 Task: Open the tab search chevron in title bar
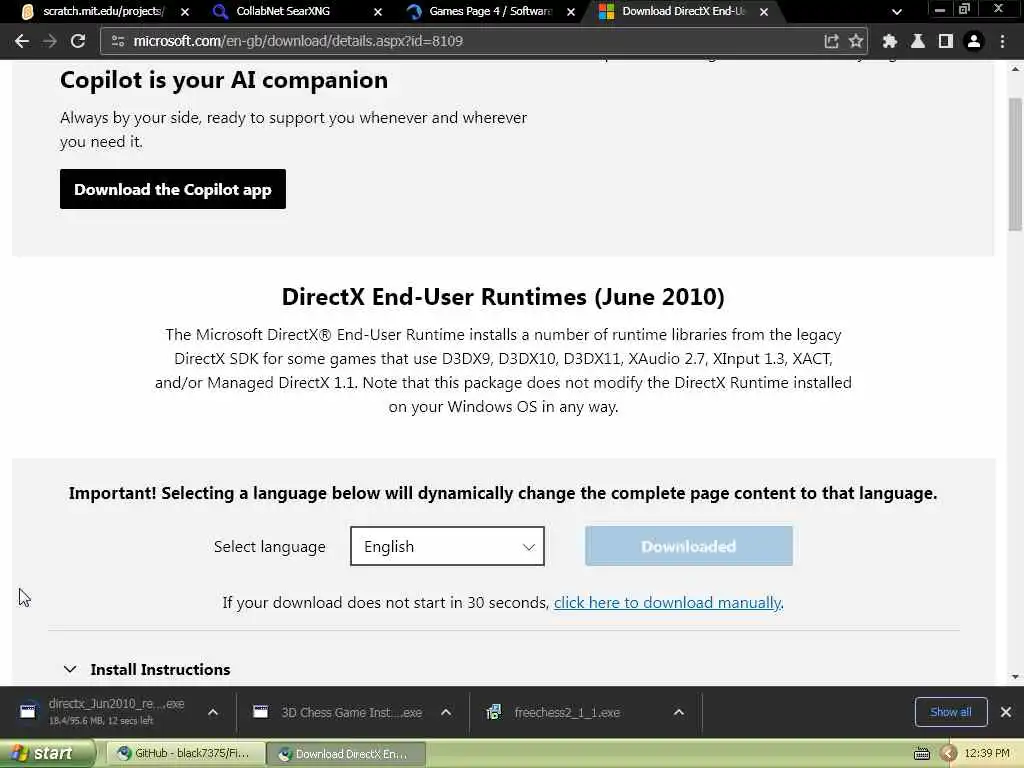(x=897, y=12)
